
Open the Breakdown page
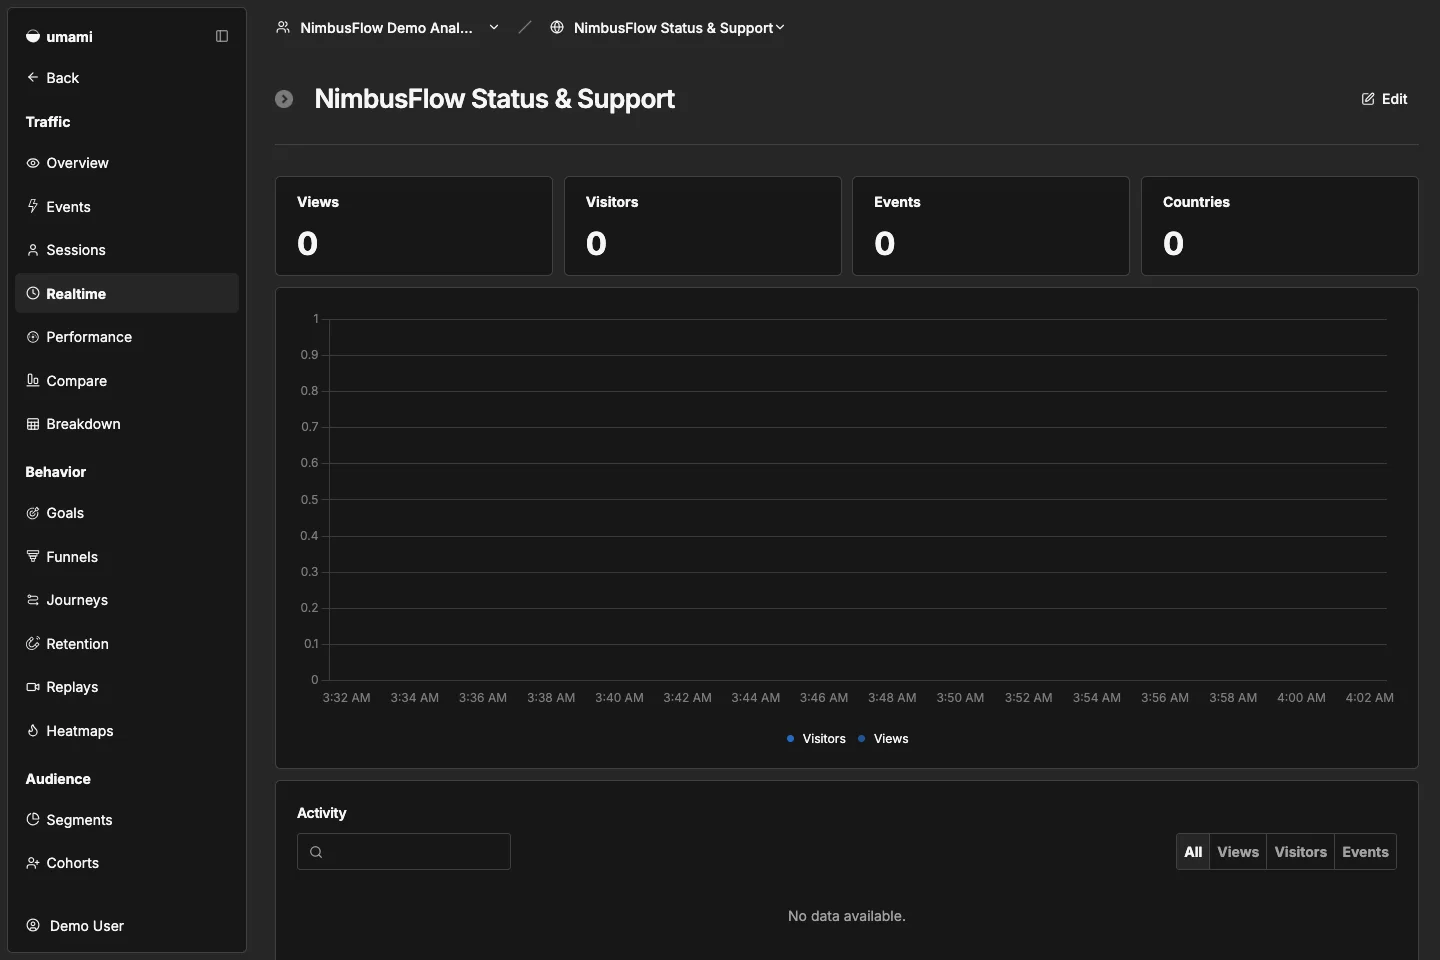tap(127, 424)
